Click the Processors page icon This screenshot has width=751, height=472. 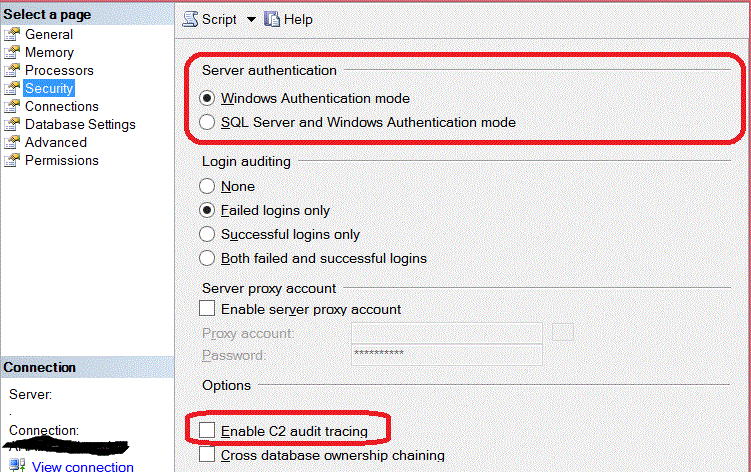12,71
